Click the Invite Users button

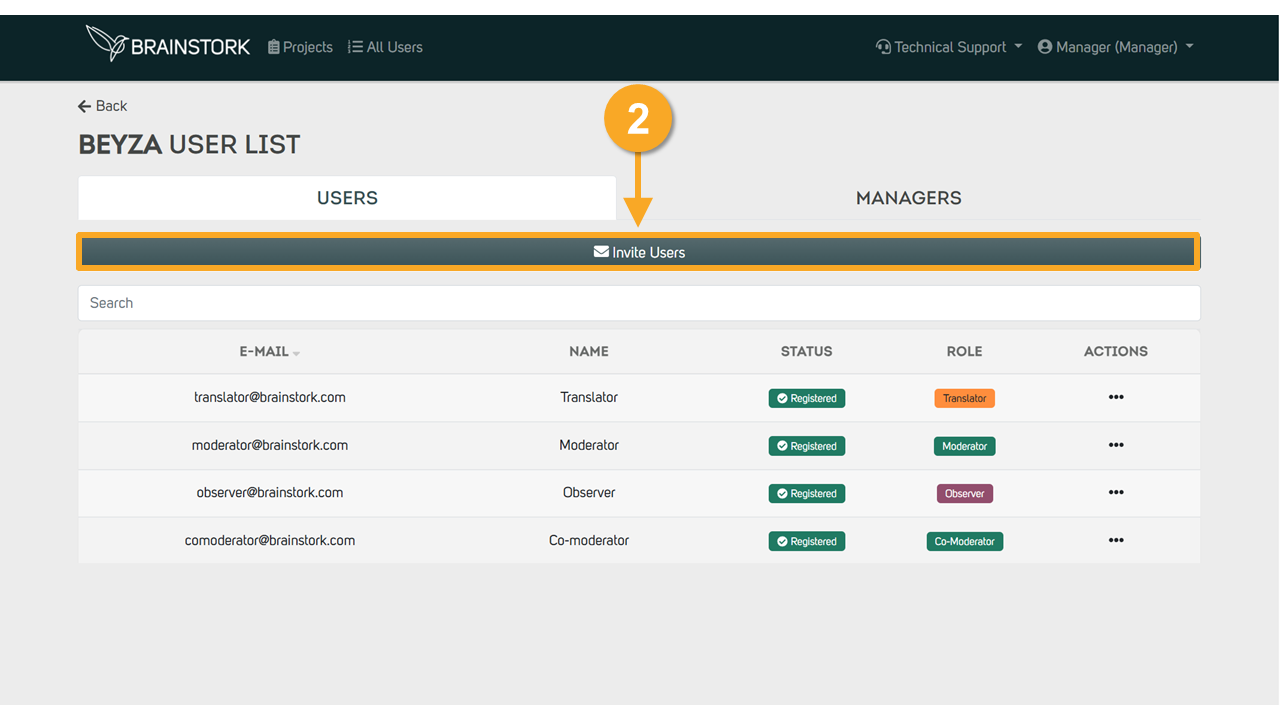click(x=639, y=252)
